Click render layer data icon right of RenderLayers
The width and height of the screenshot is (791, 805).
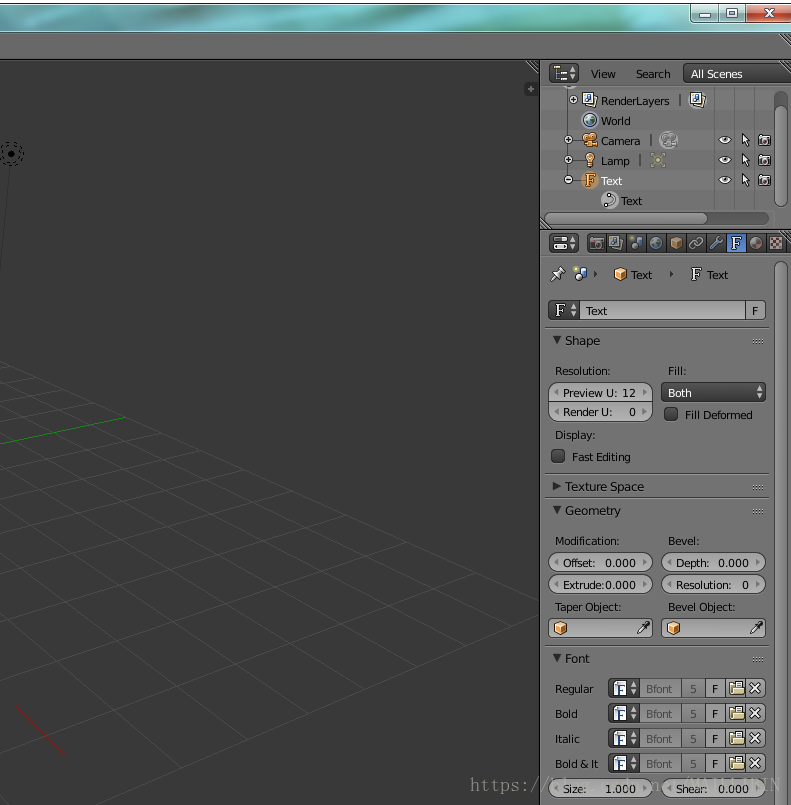[x=697, y=100]
